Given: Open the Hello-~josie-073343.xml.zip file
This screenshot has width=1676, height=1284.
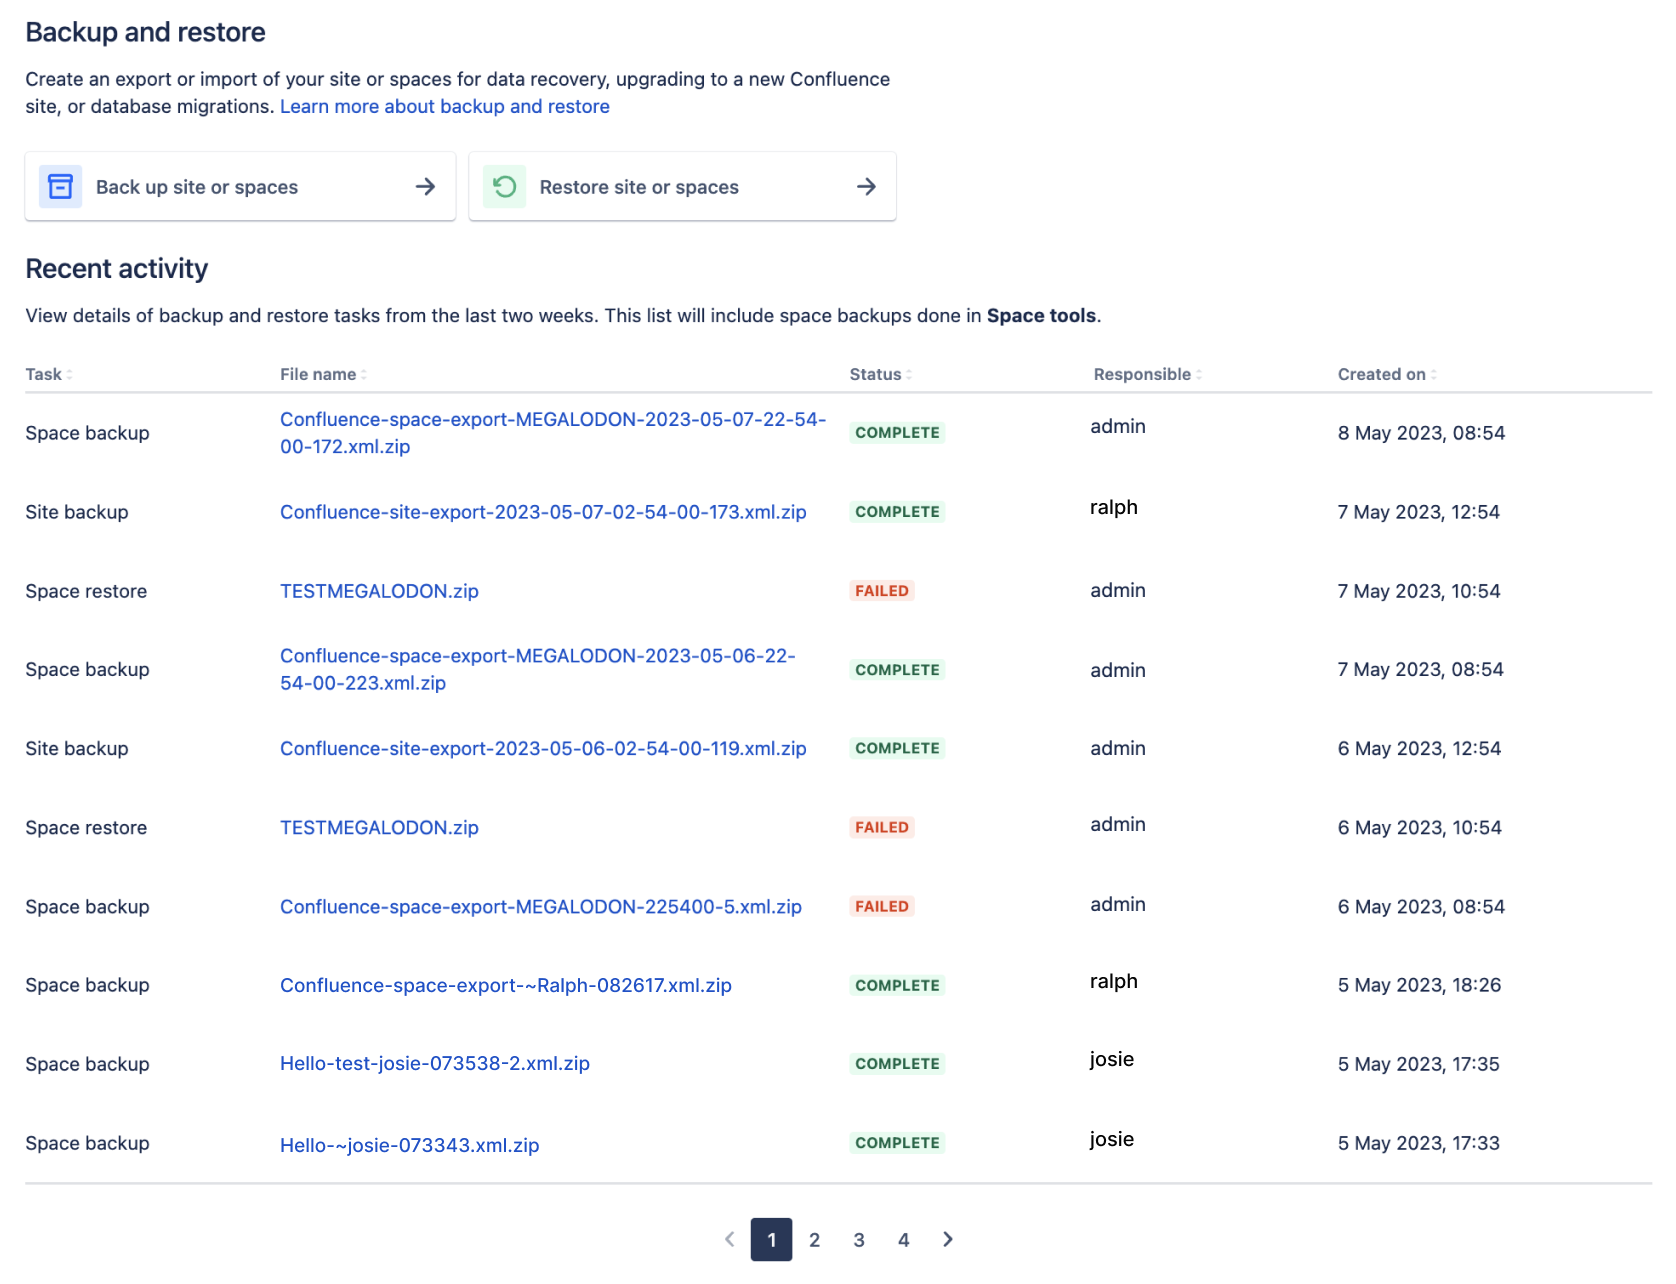Looking at the screenshot, I should pyautogui.click(x=409, y=1145).
